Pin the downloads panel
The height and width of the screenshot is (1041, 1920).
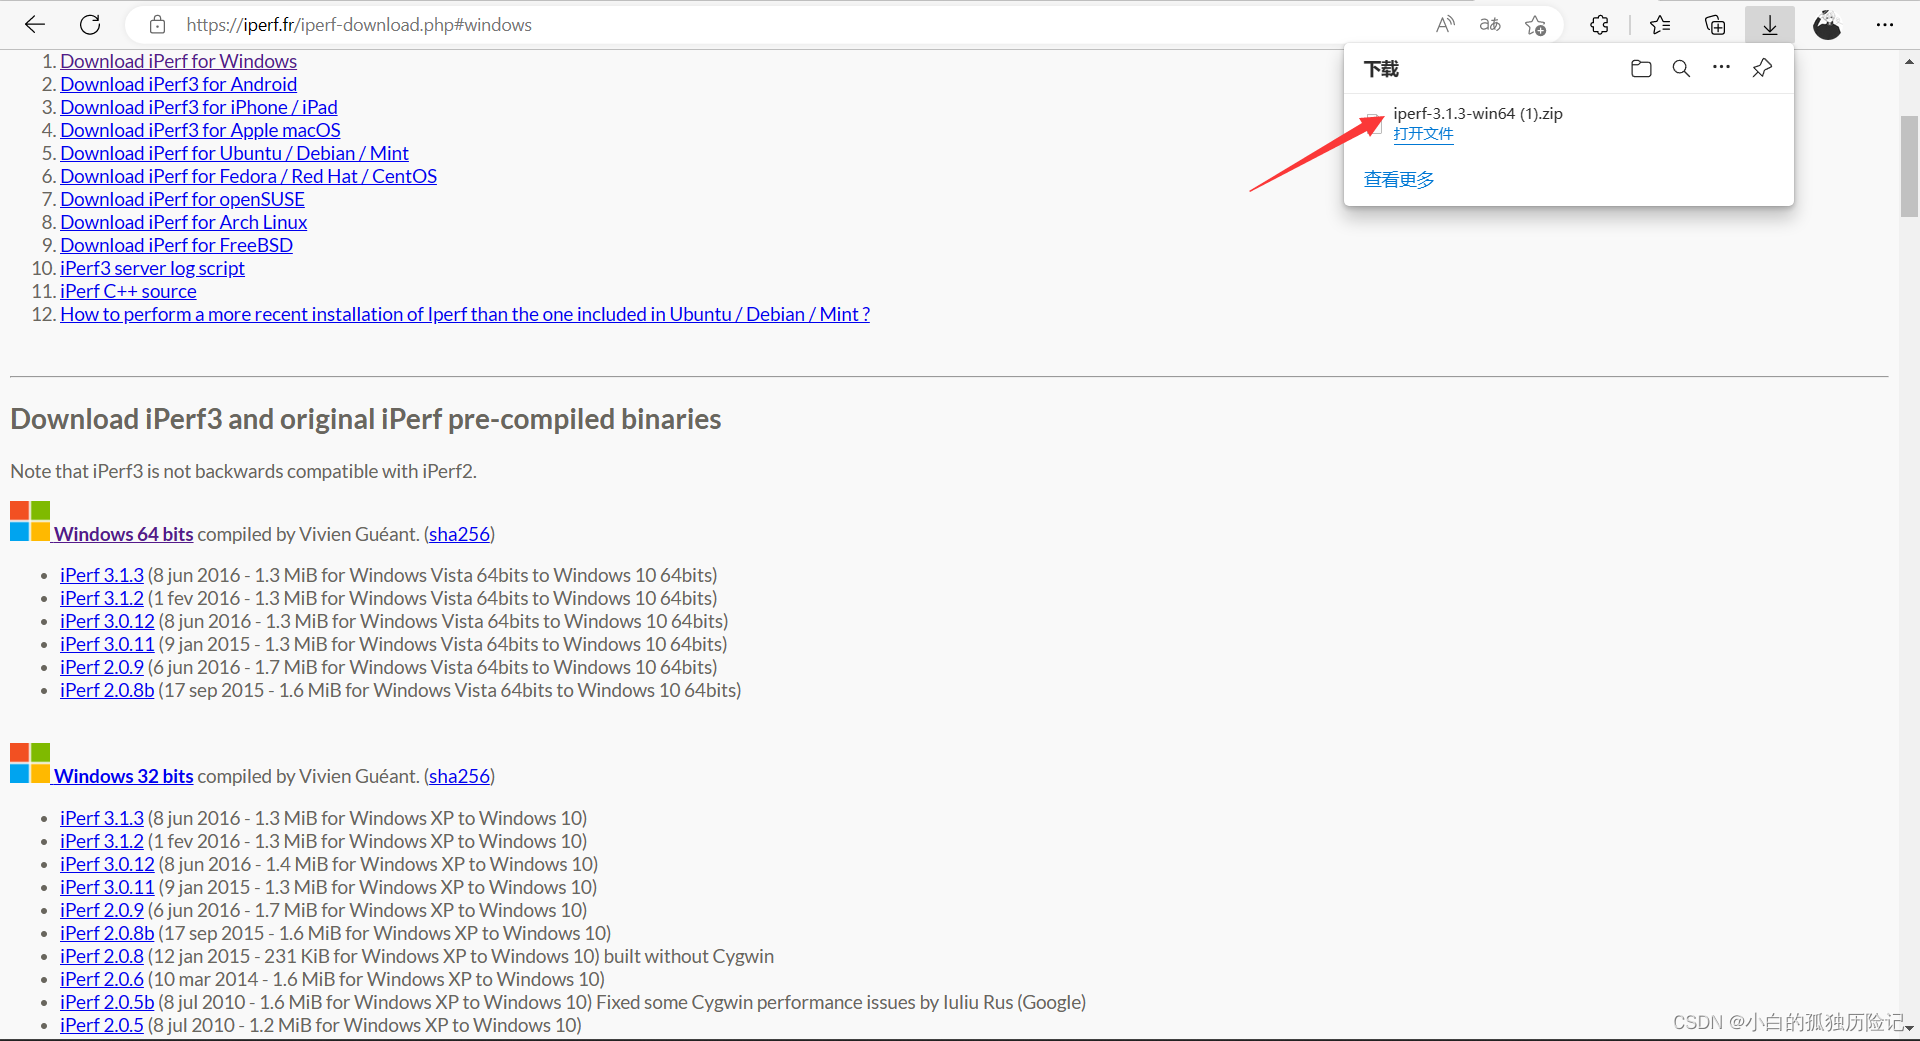coord(1762,68)
